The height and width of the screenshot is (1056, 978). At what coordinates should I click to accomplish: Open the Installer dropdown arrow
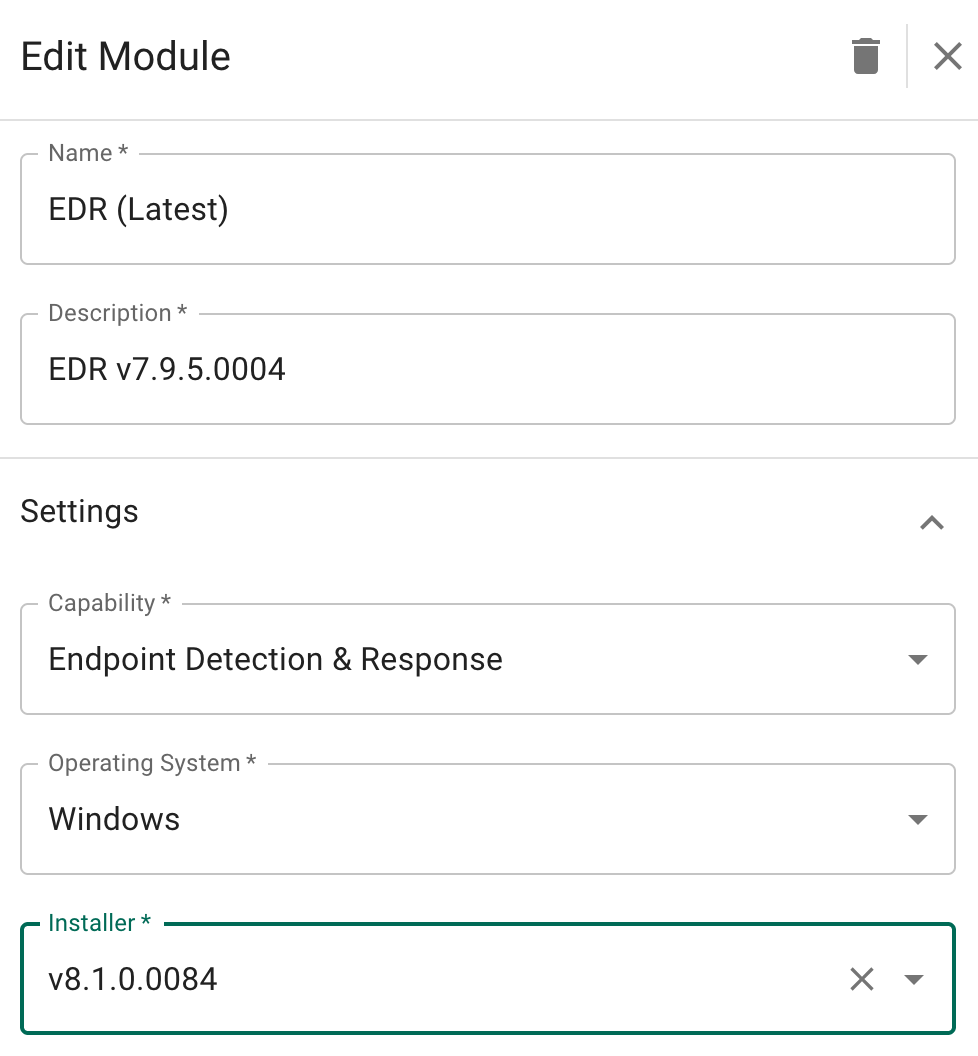point(913,979)
